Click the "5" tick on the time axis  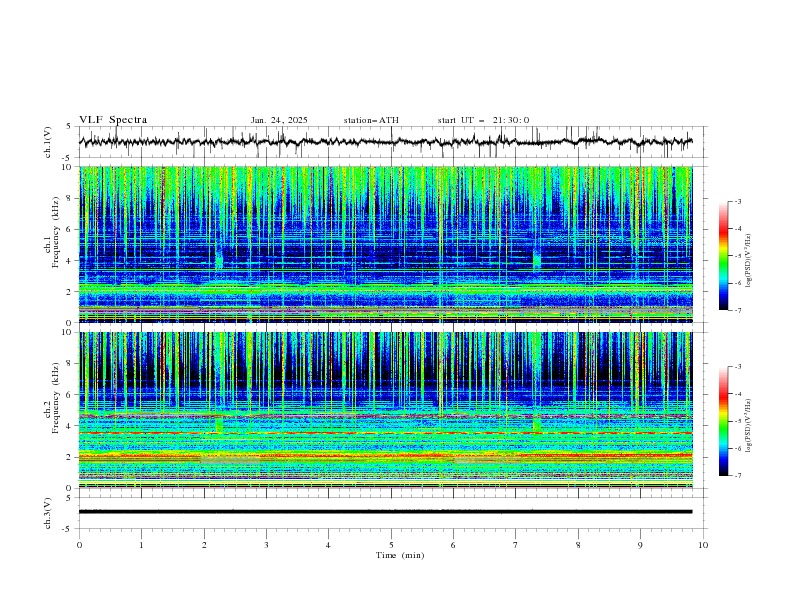coord(391,545)
